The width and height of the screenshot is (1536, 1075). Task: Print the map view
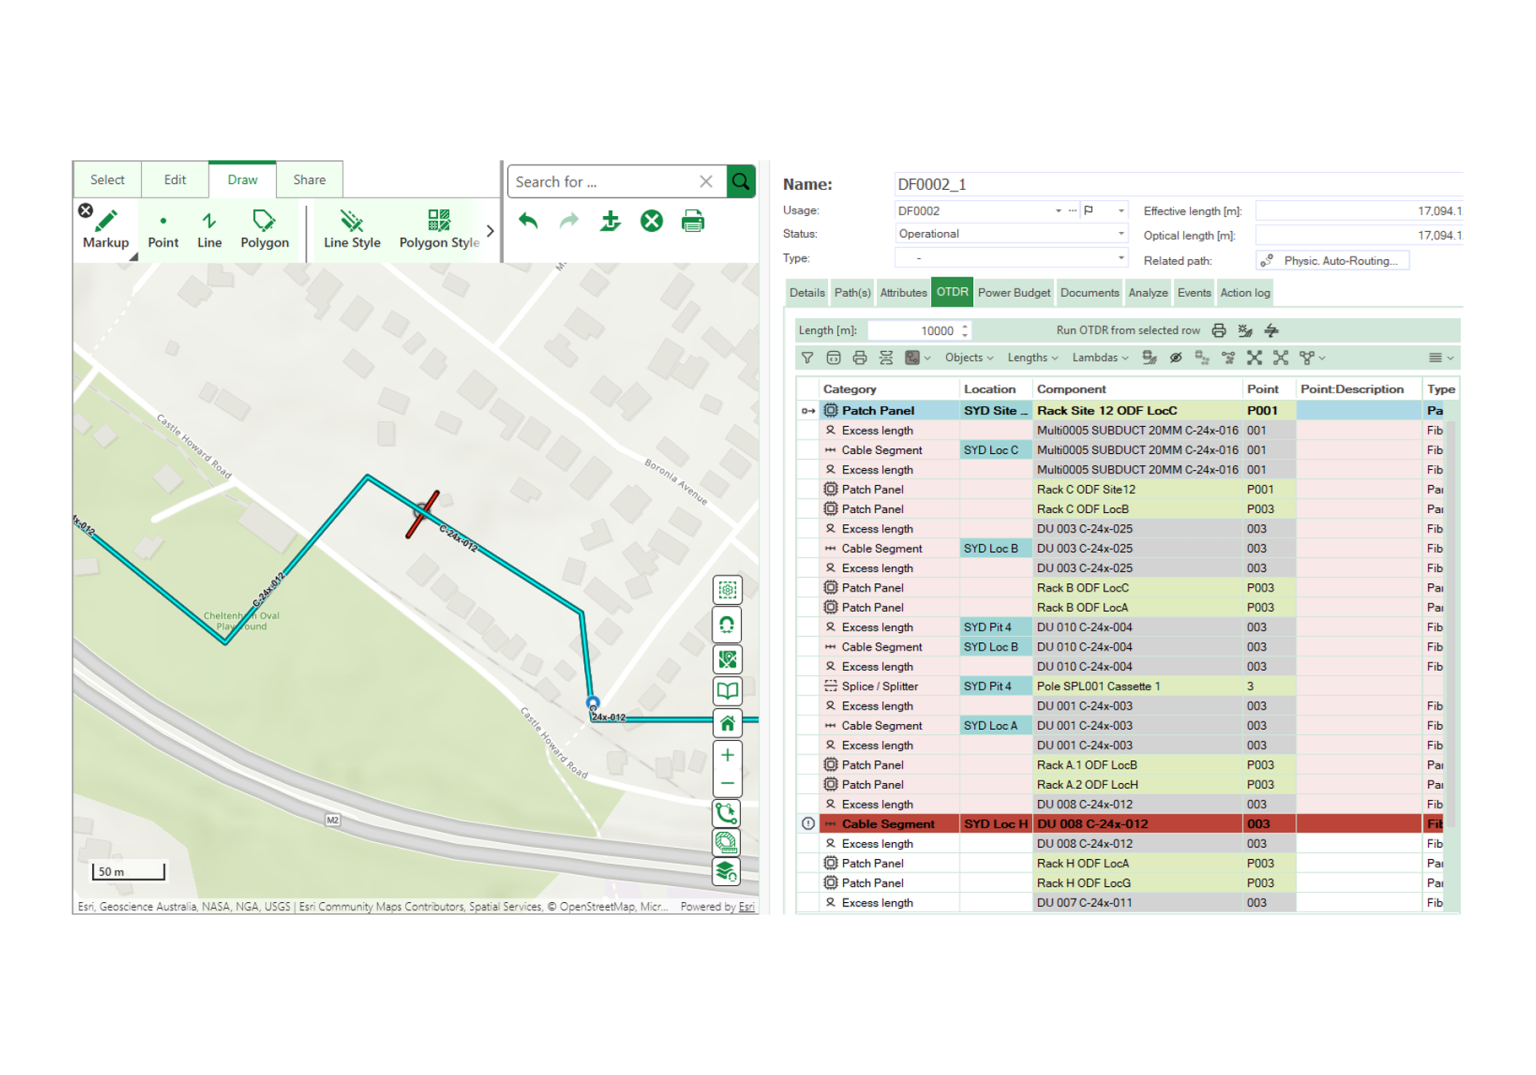tap(692, 221)
